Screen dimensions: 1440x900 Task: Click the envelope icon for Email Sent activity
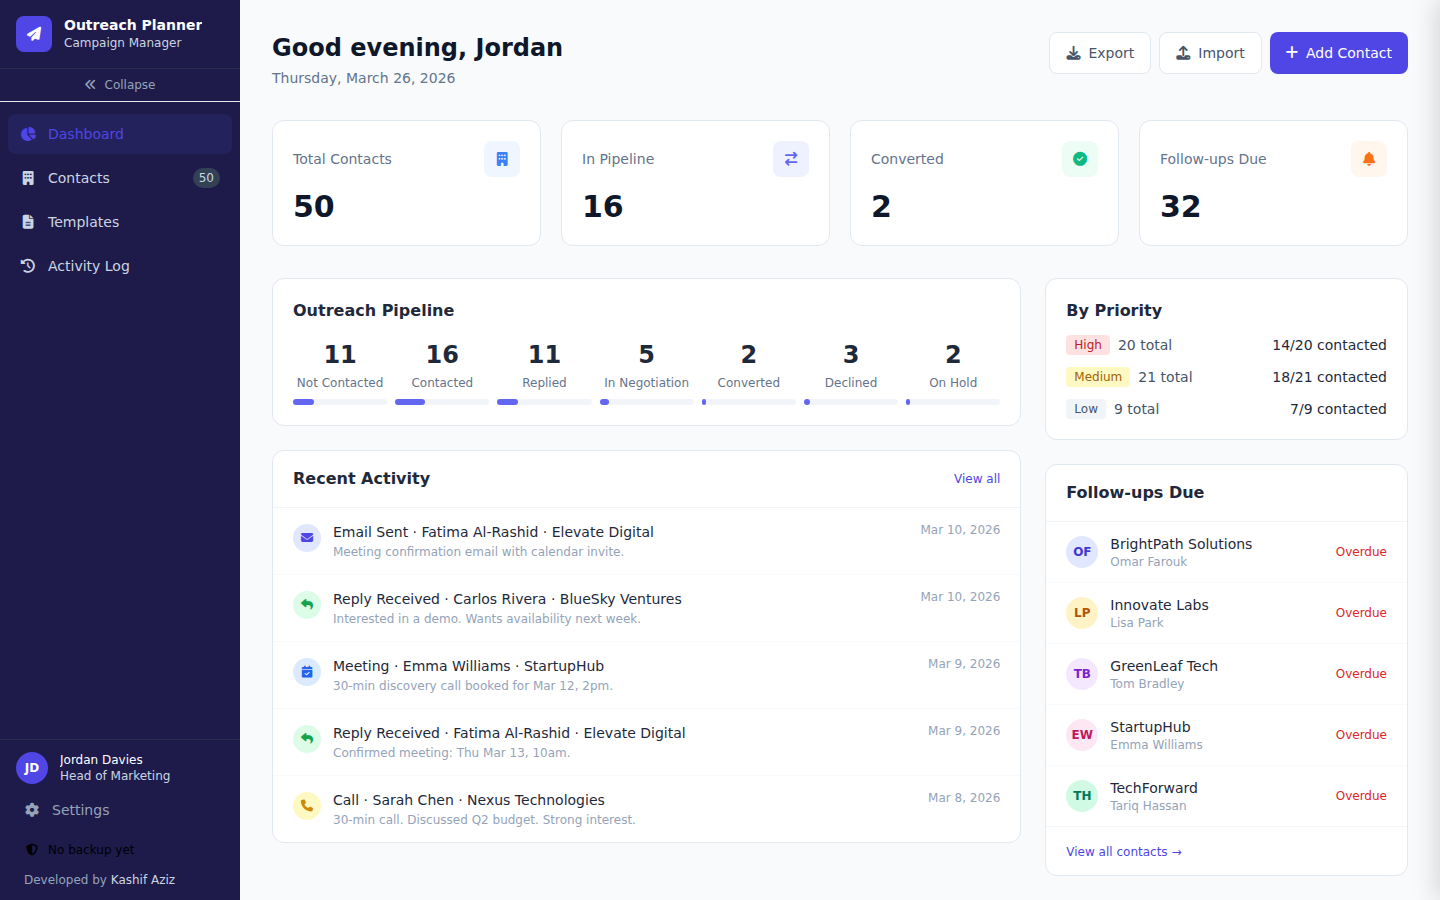click(x=306, y=538)
